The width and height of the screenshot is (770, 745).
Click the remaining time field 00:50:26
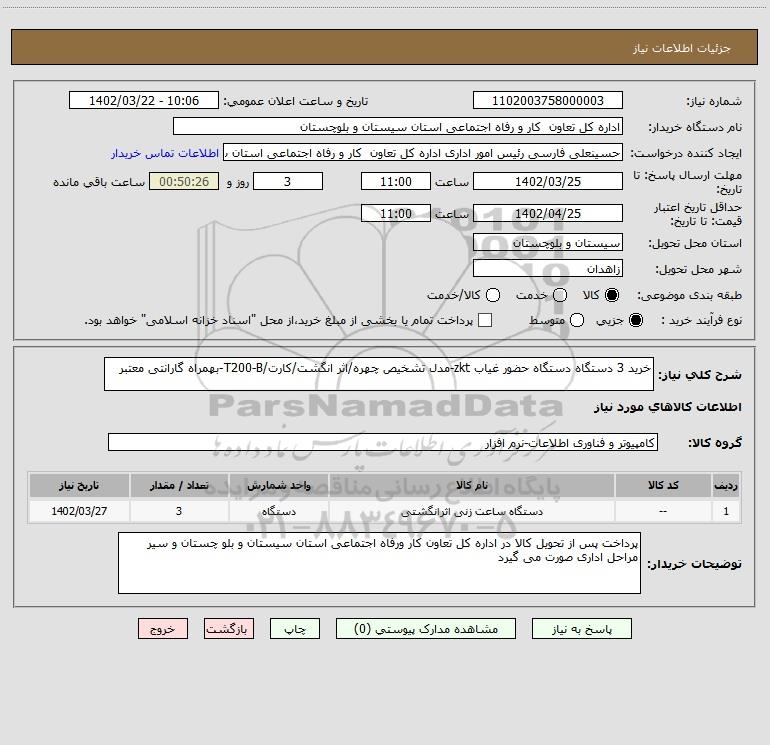pos(184,181)
